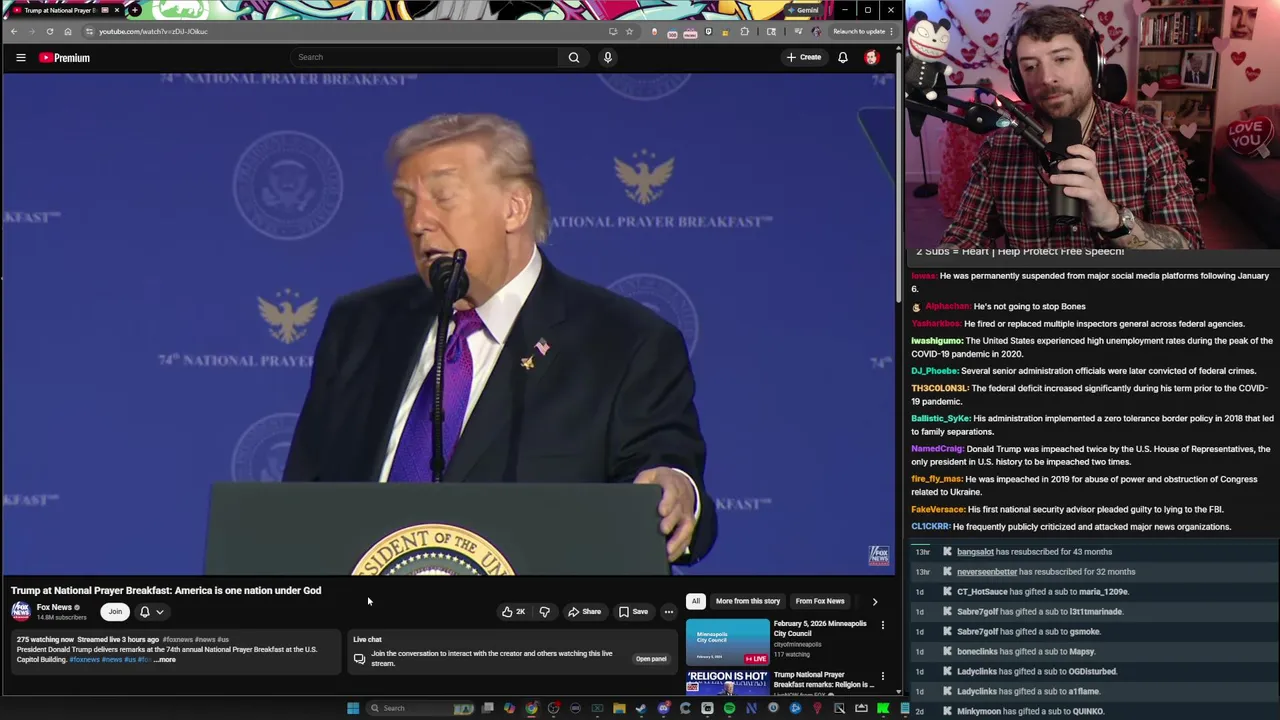Show next filter chips with right chevron
1280x720 pixels.
pyautogui.click(x=875, y=601)
